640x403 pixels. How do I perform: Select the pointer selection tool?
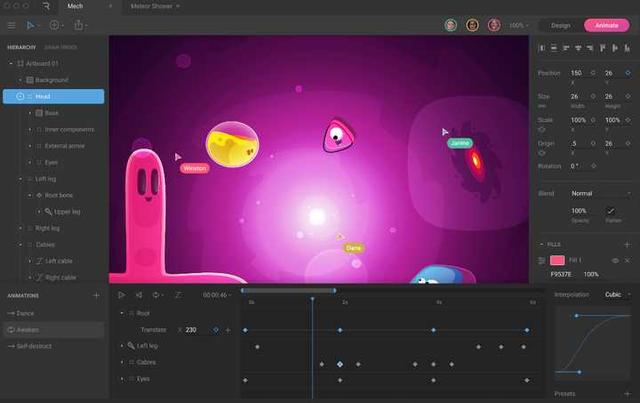click(30, 25)
